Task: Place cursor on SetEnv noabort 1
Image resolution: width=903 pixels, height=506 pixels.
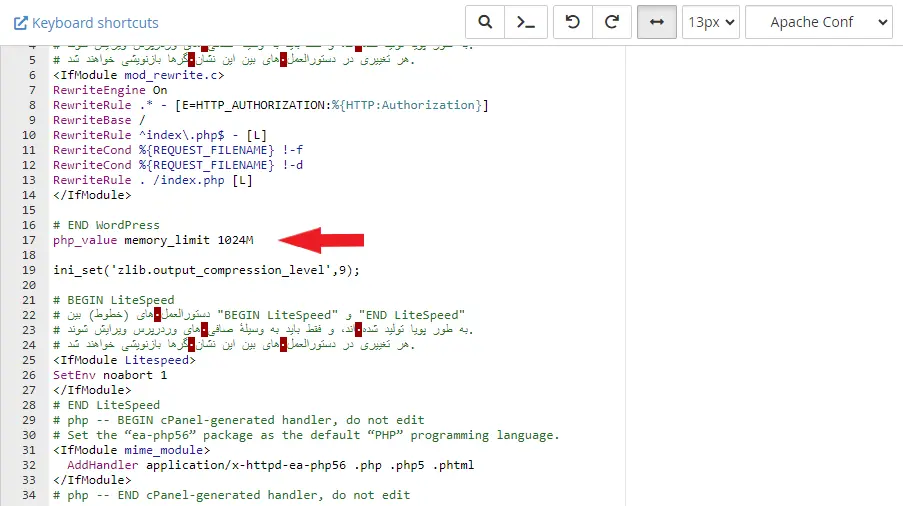Action: [x=110, y=375]
